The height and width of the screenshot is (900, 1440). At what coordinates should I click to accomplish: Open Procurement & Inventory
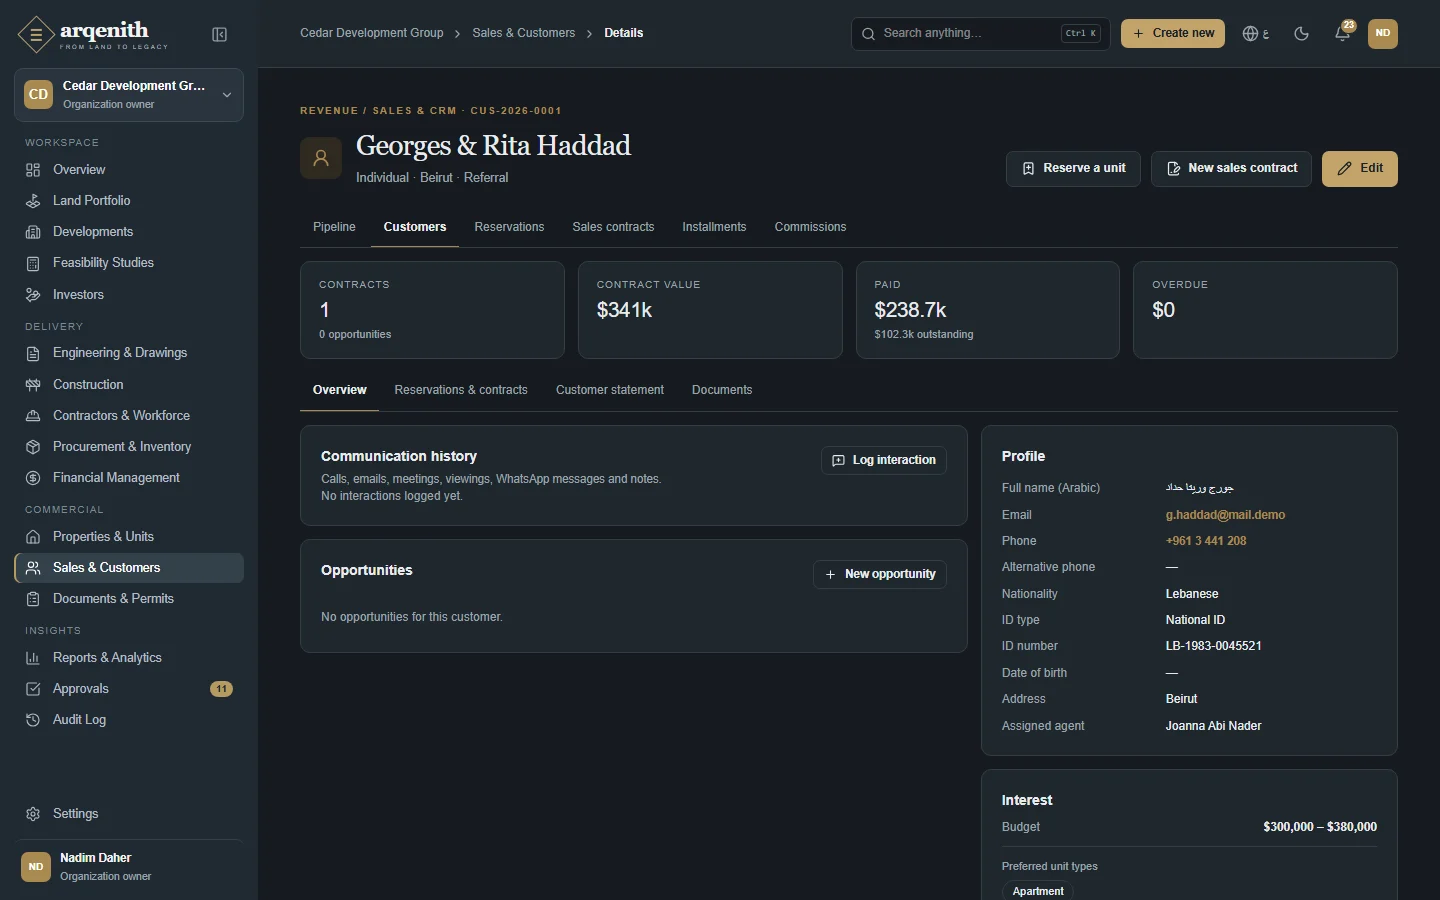pos(129,447)
